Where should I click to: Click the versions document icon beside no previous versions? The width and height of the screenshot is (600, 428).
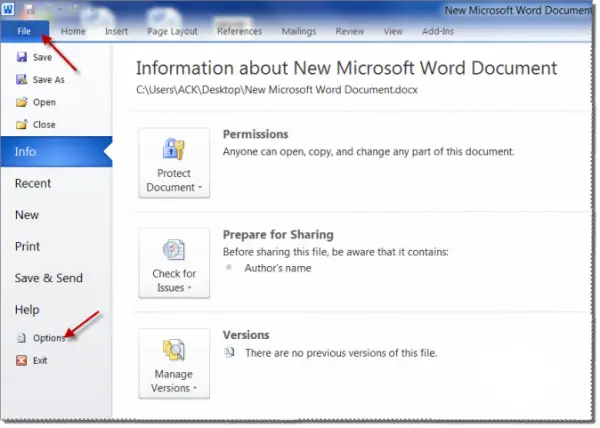click(x=229, y=352)
